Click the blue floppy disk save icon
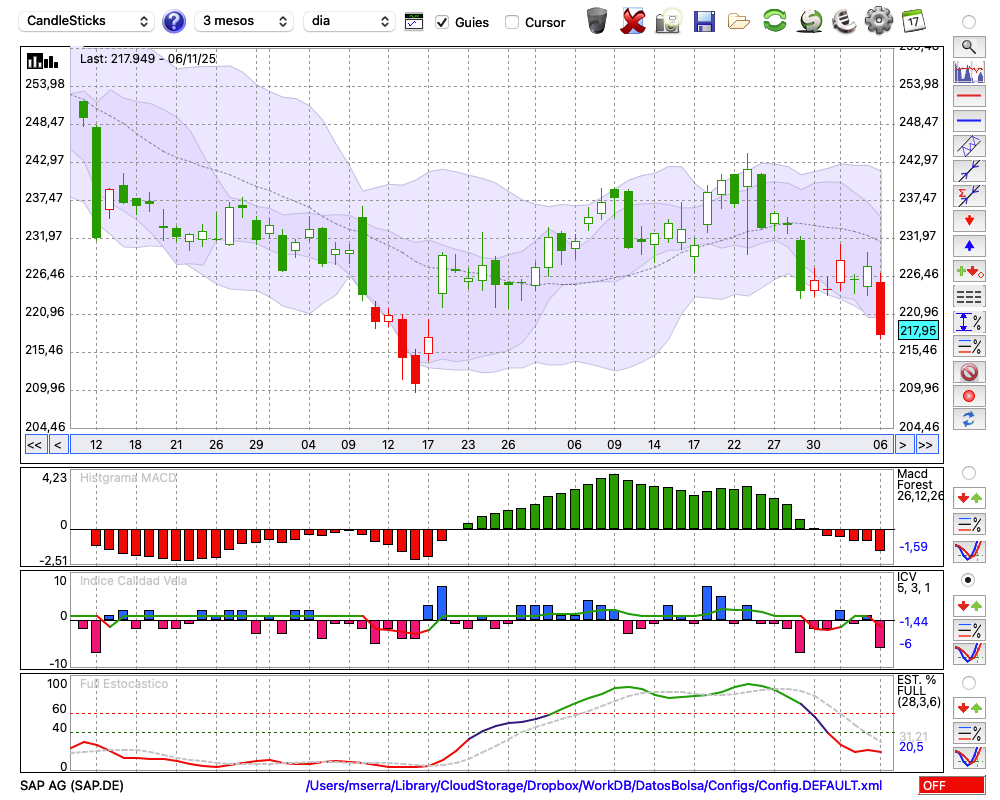Screen dimensions: 1000x800 point(704,21)
